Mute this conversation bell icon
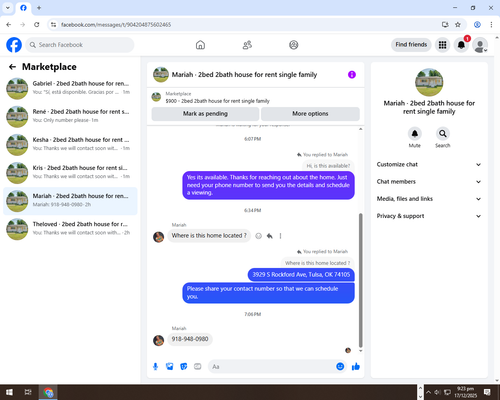Viewport: 500px width, 400px height. tap(415, 134)
